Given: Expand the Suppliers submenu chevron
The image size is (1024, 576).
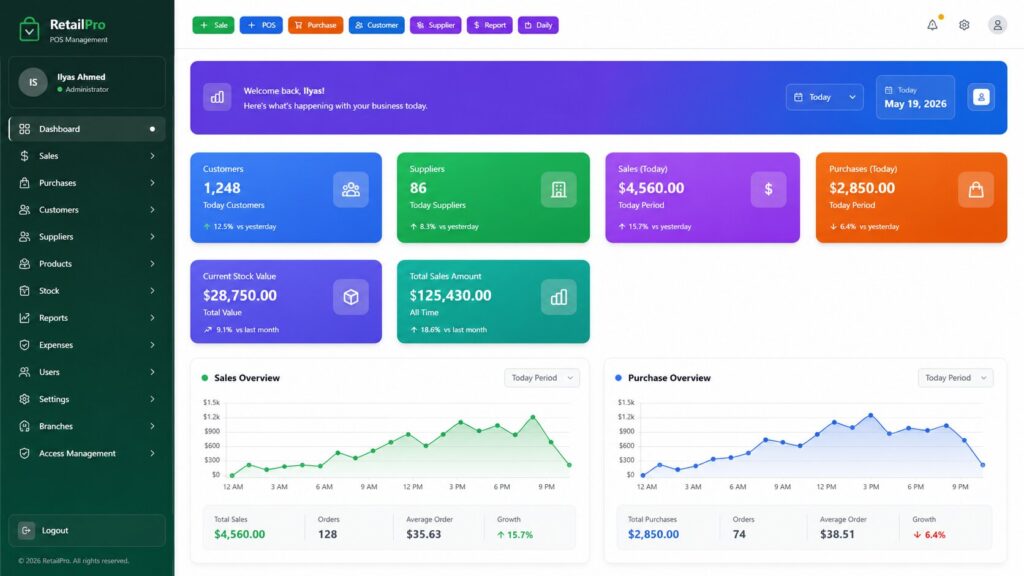Looking at the screenshot, I should [x=152, y=237].
